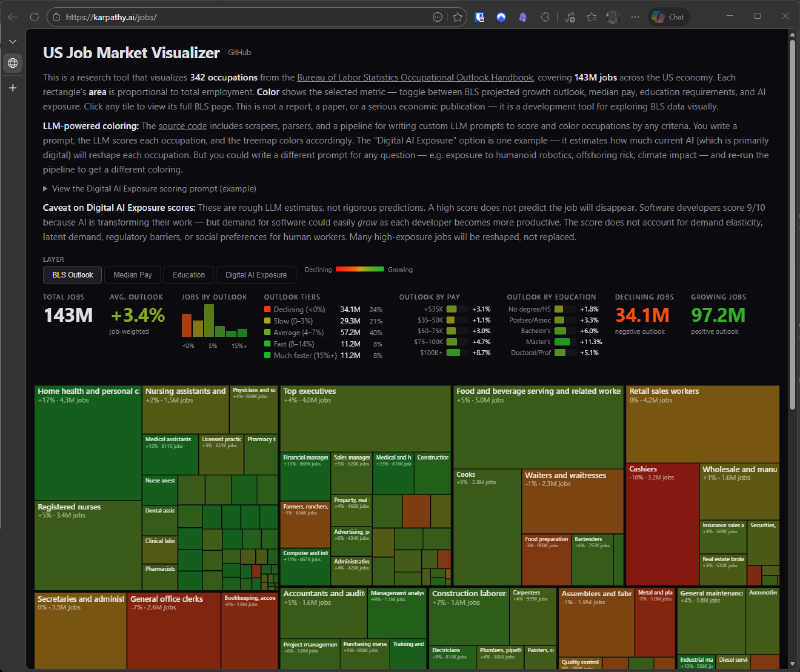800x672 pixels.
Task: Open the Bureau of Labor Statistics Handbook link
Action: 426,77
